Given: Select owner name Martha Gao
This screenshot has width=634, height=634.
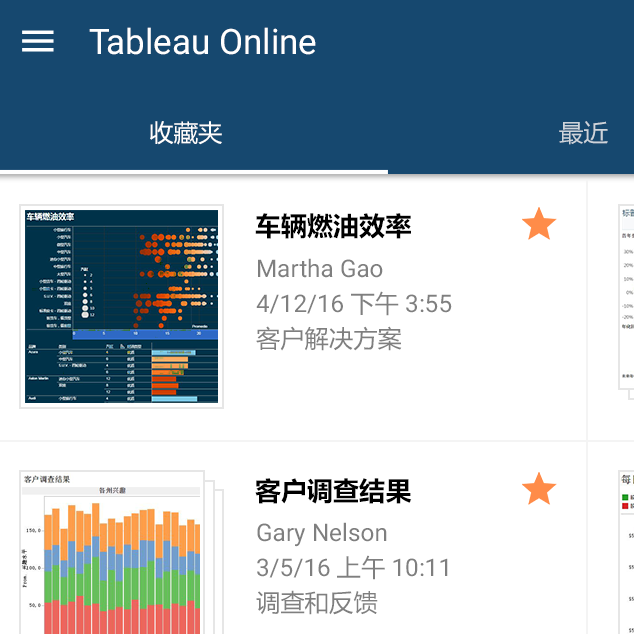Looking at the screenshot, I should tap(319, 268).
